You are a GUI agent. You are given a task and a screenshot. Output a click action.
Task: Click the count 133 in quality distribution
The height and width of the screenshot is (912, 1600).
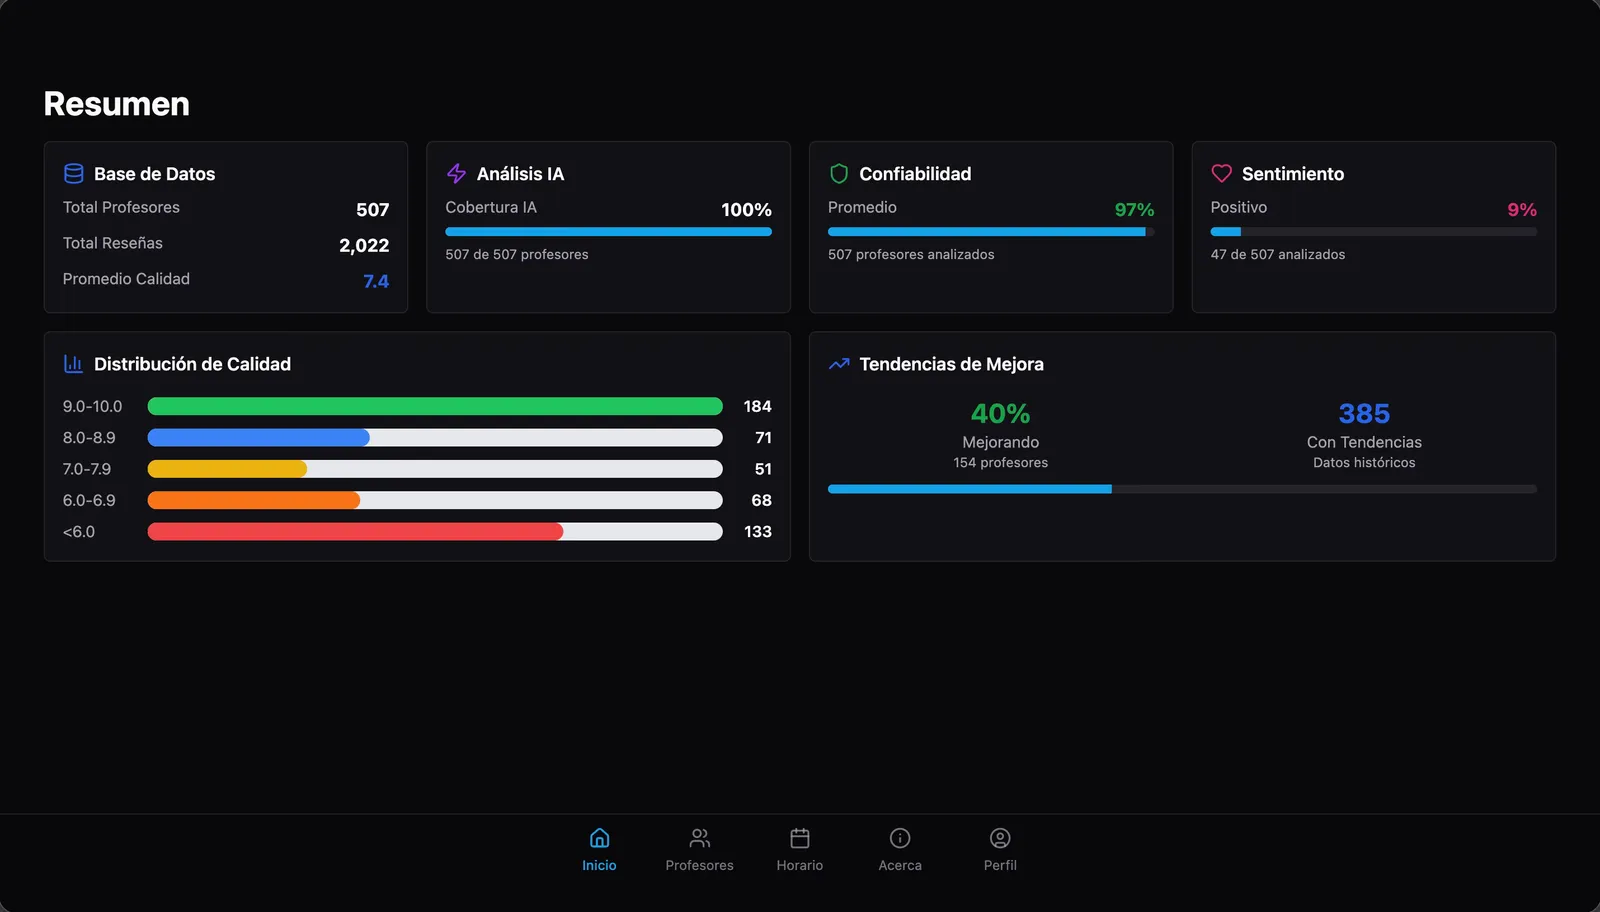(x=758, y=532)
